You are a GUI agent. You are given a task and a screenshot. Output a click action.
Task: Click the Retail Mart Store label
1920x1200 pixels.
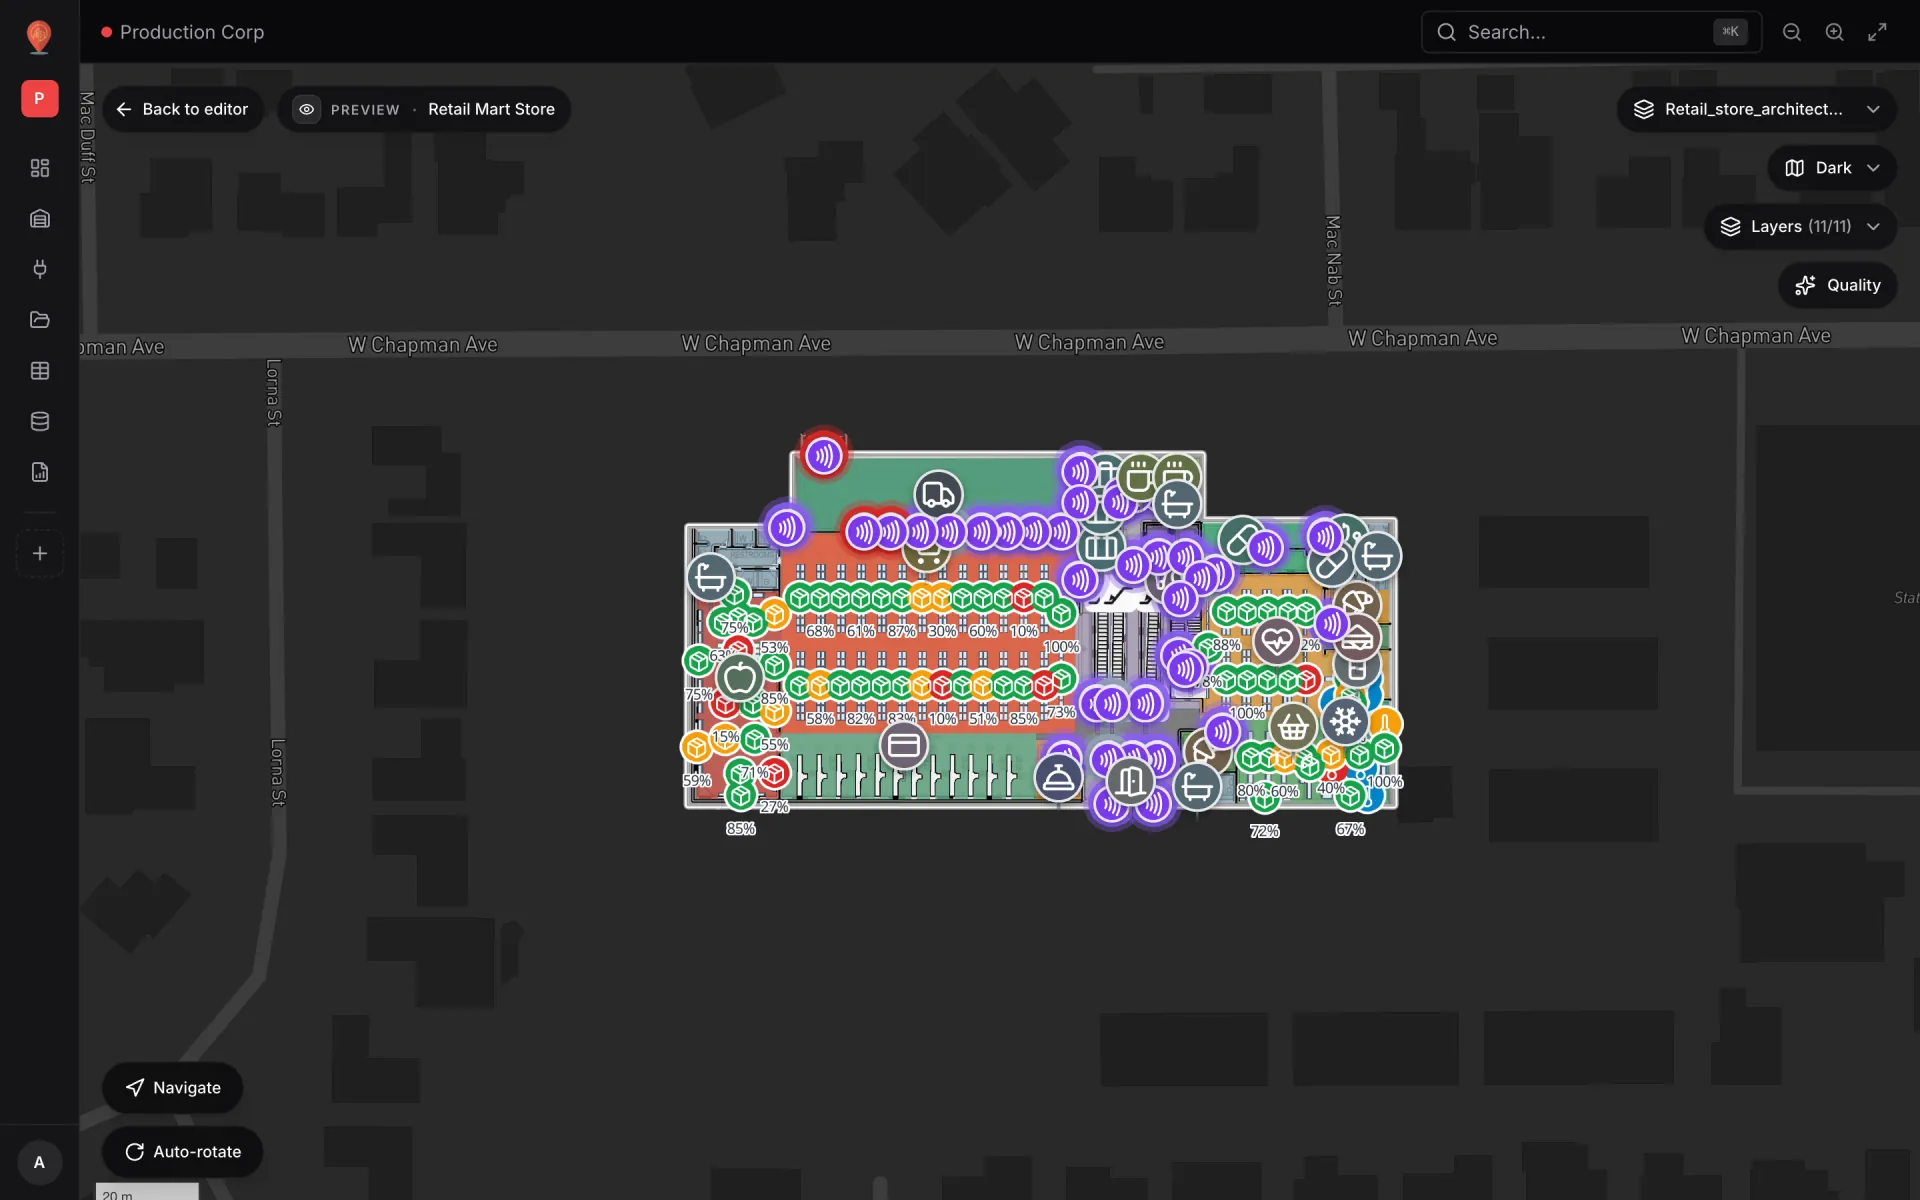click(x=491, y=109)
